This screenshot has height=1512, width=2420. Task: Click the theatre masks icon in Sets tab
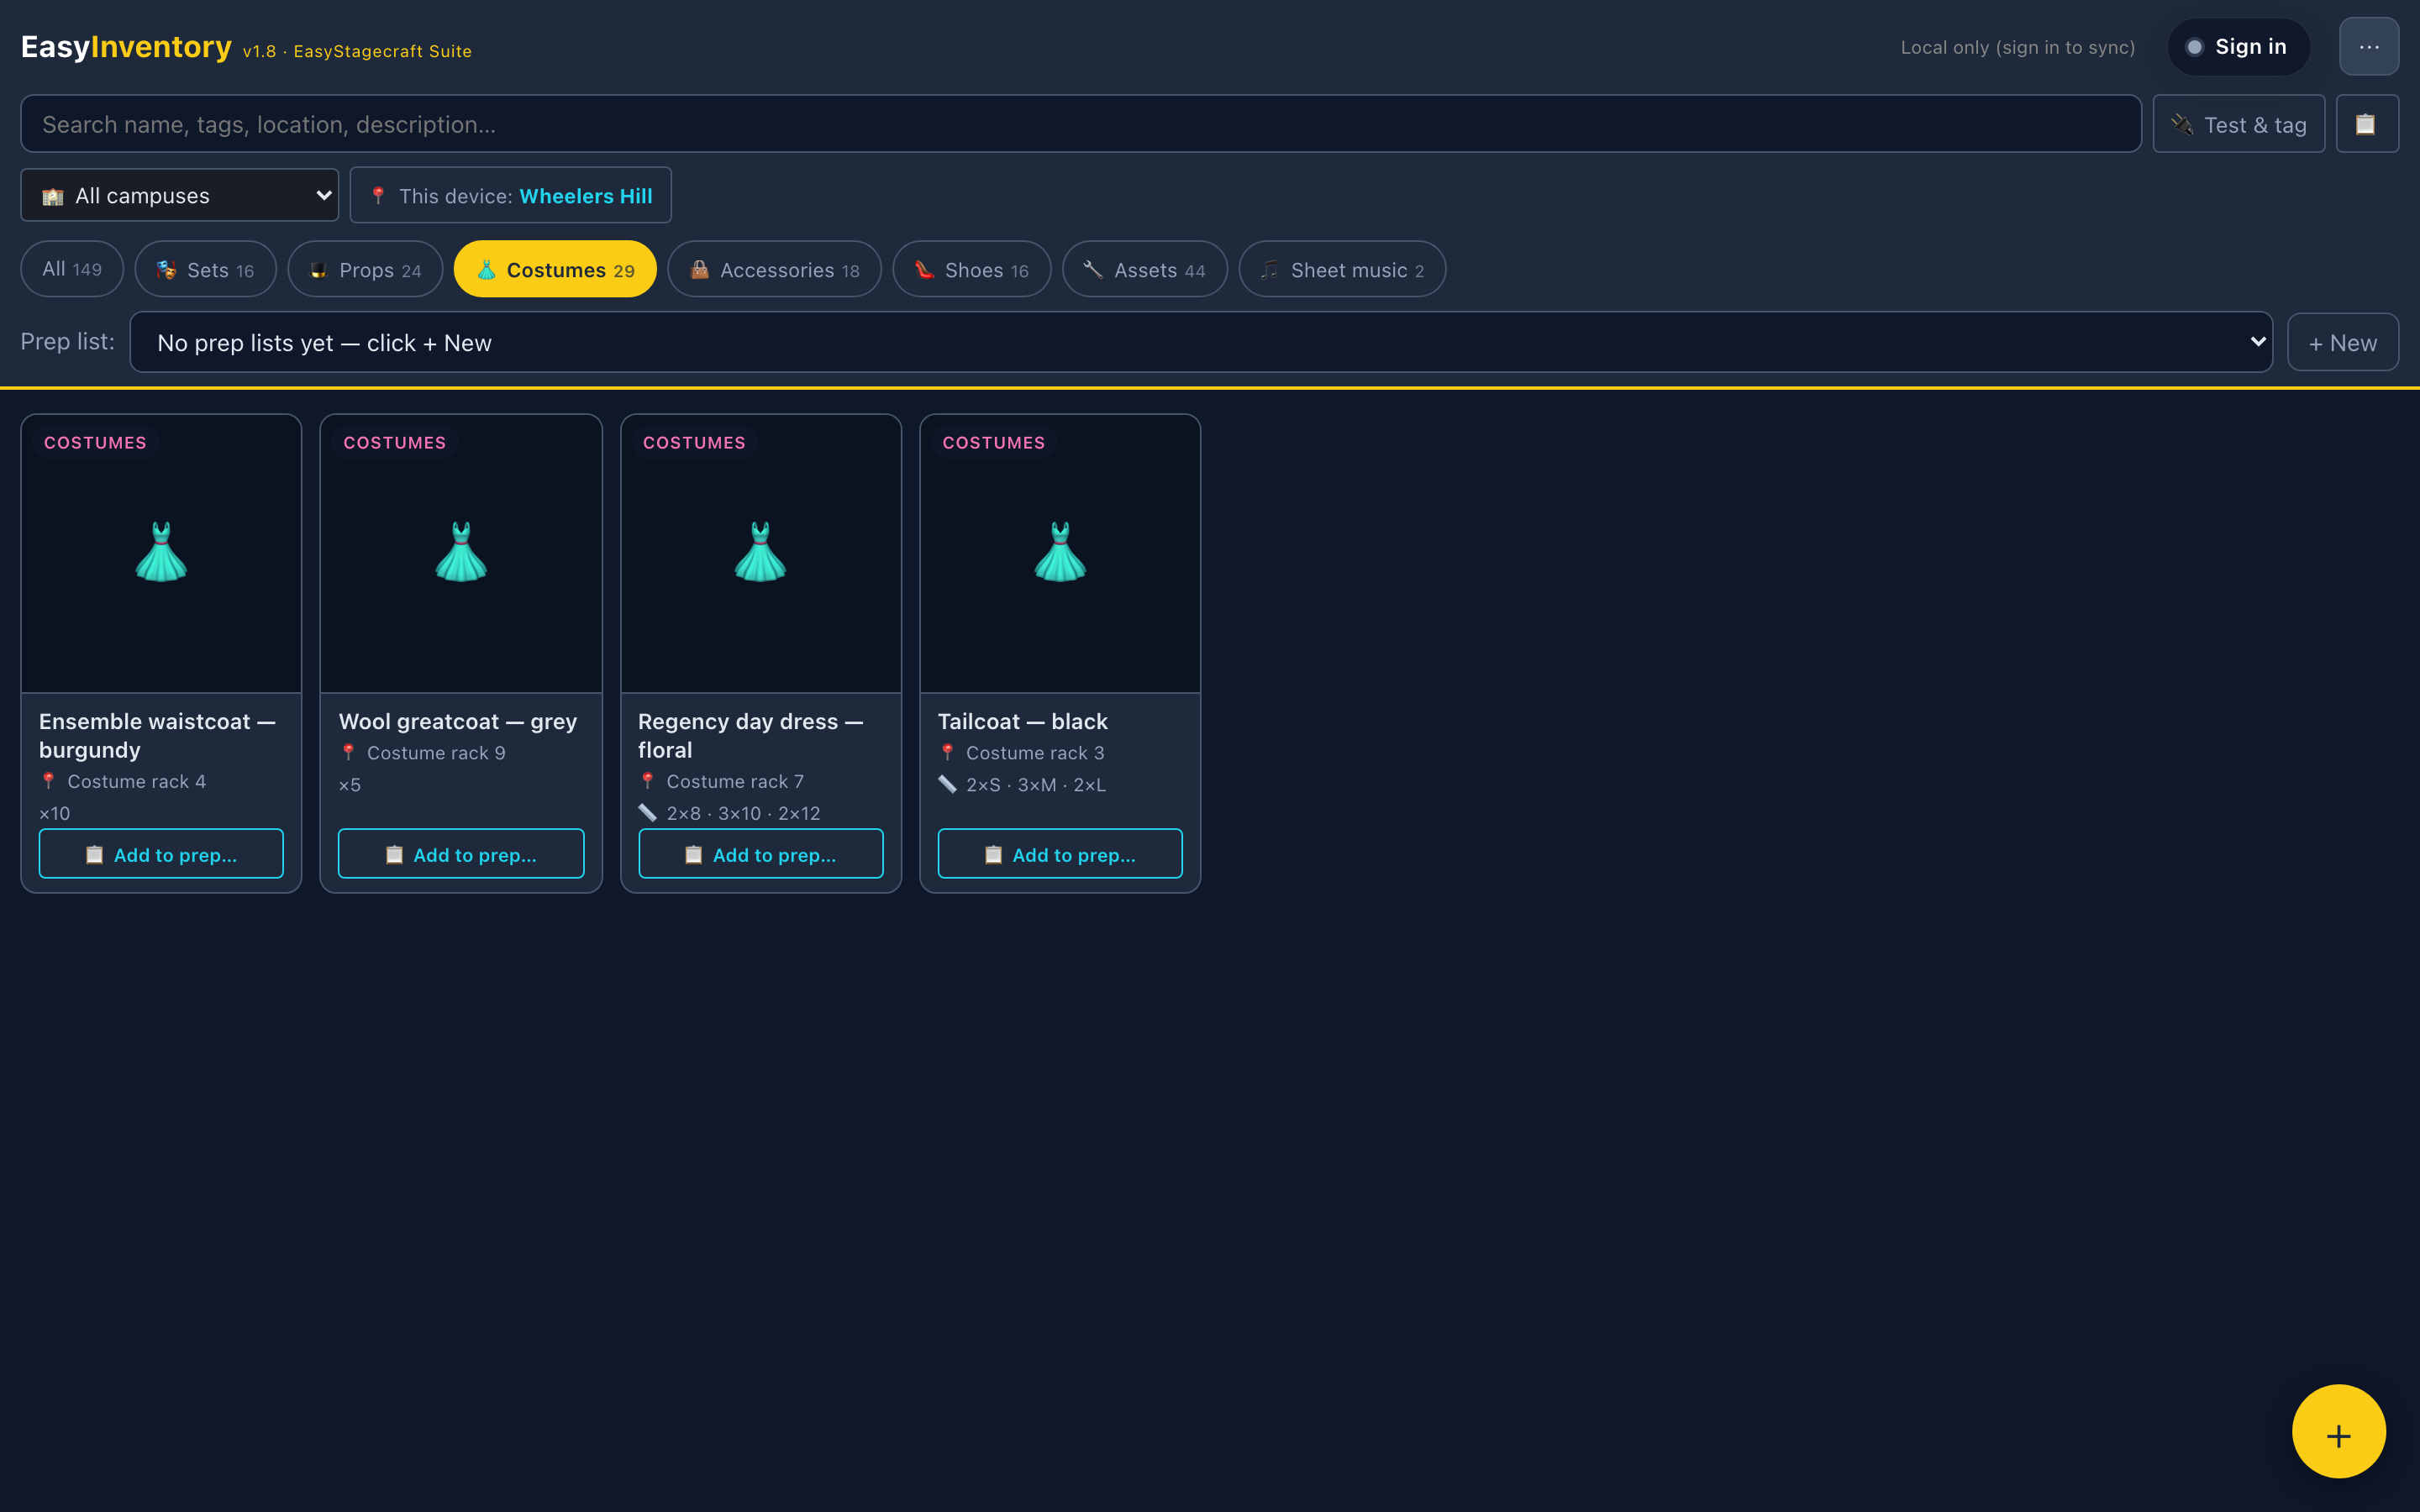tap(167, 269)
